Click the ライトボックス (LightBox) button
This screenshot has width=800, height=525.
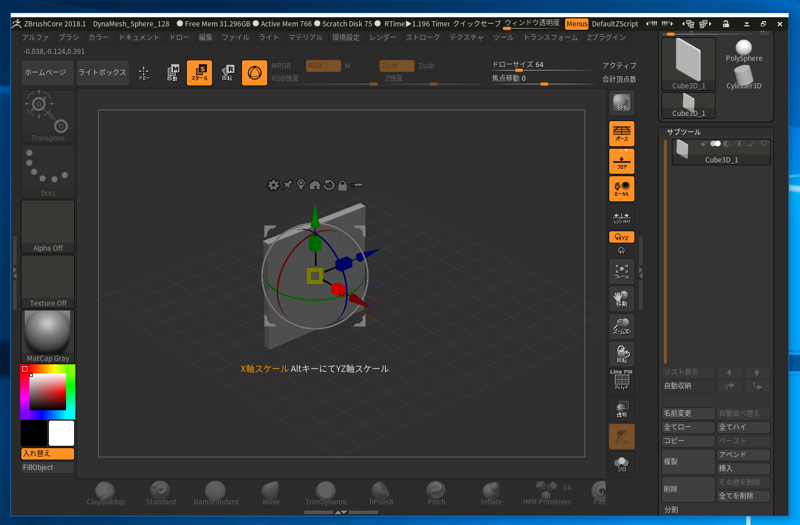click(102, 72)
